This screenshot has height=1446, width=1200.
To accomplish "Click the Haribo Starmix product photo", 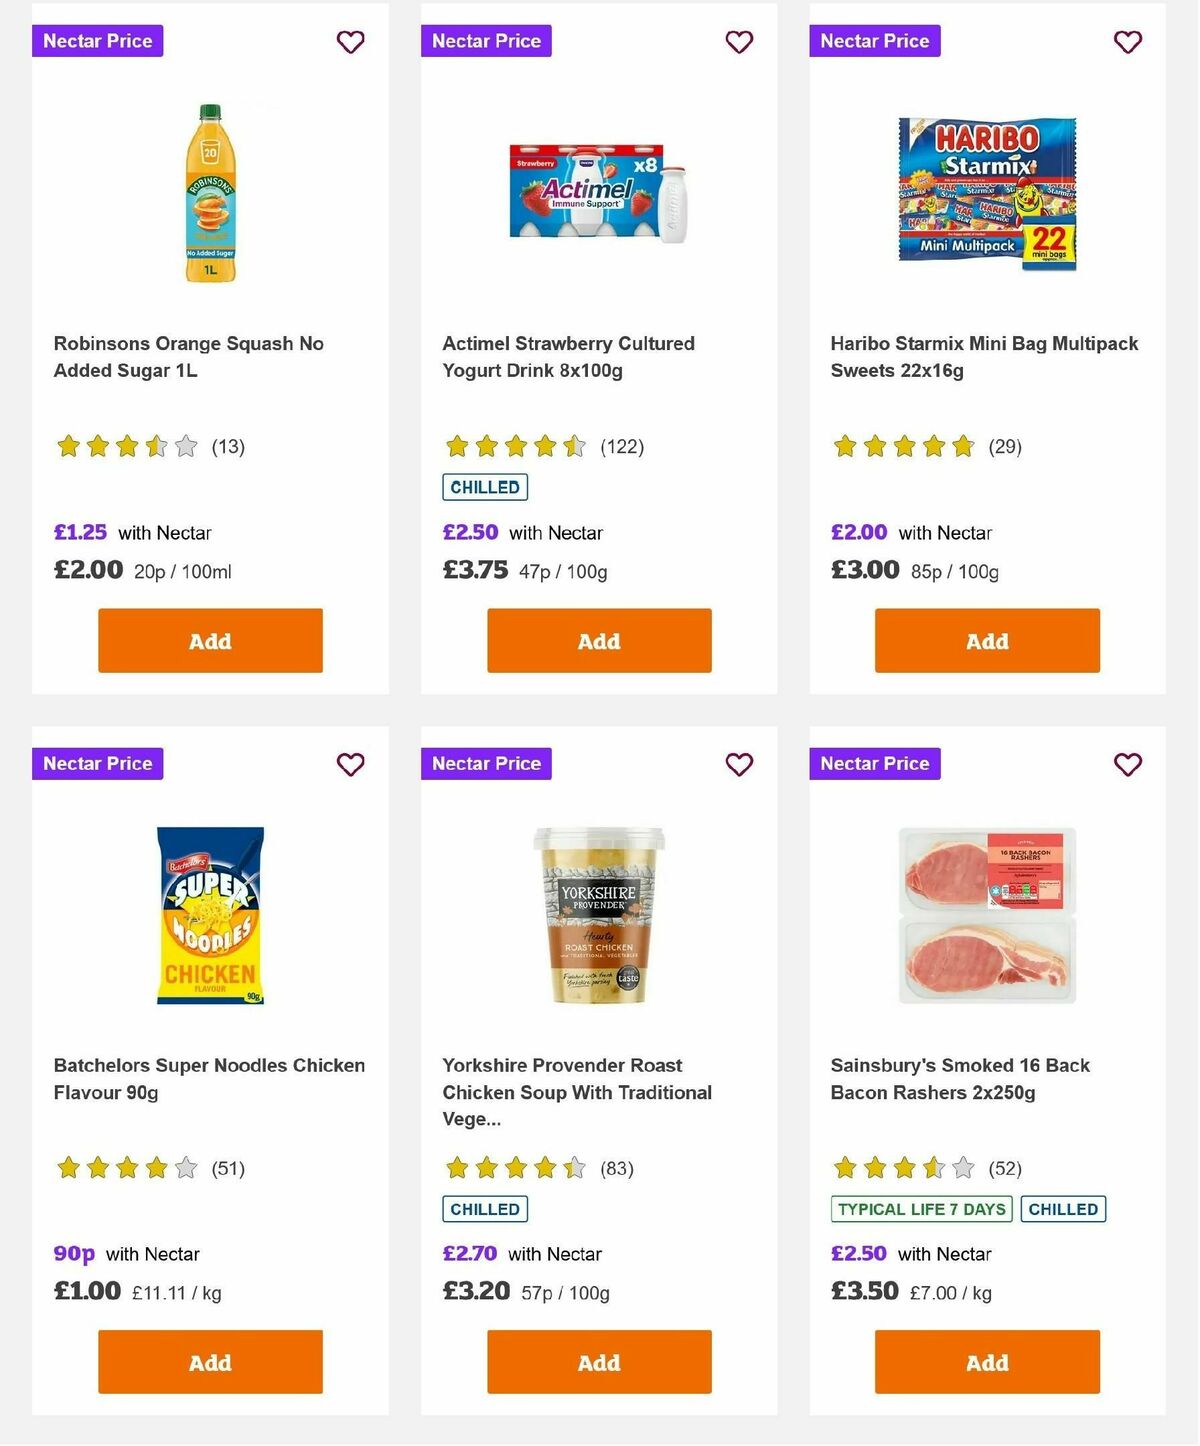I will (986, 188).
